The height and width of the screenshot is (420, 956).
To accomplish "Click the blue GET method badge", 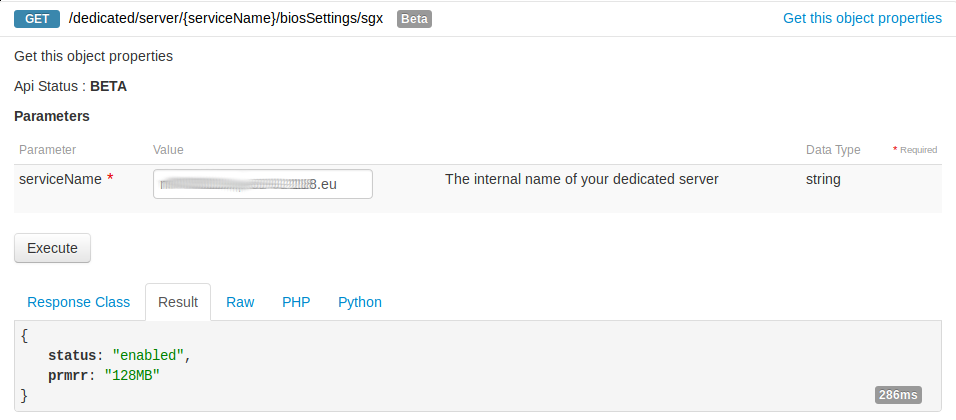I will 37,18.
